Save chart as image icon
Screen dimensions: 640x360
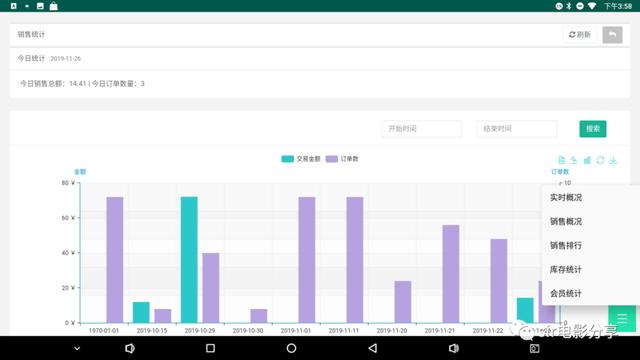pyautogui.click(x=613, y=160)
